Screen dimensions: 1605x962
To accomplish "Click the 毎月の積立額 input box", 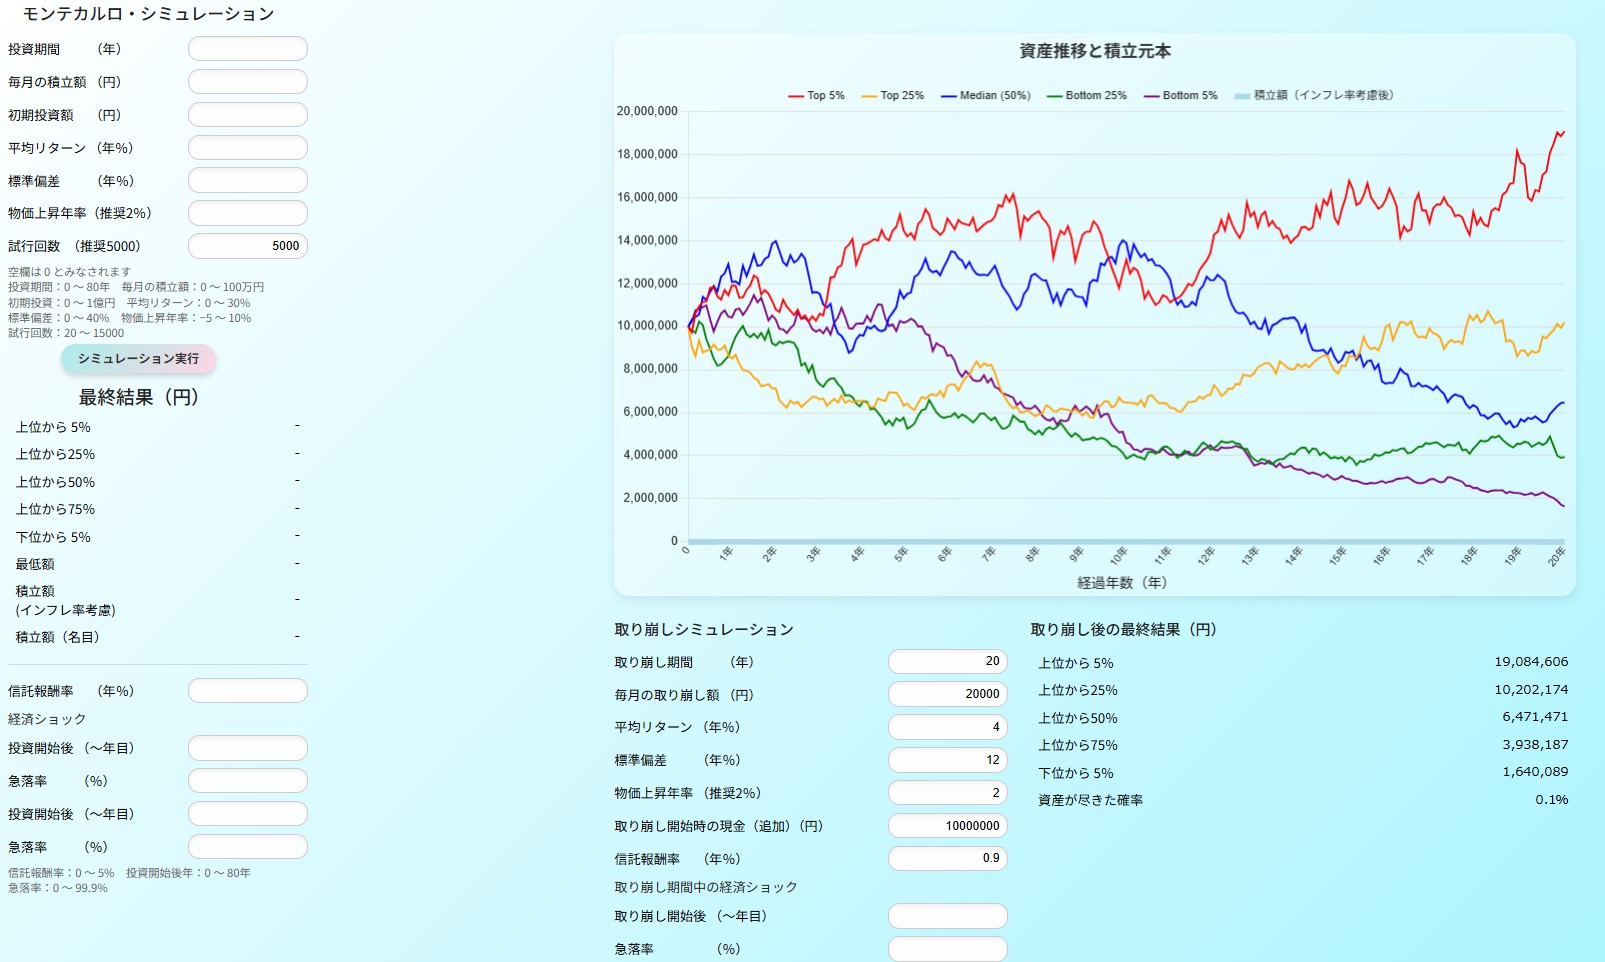I will (247, 82).
